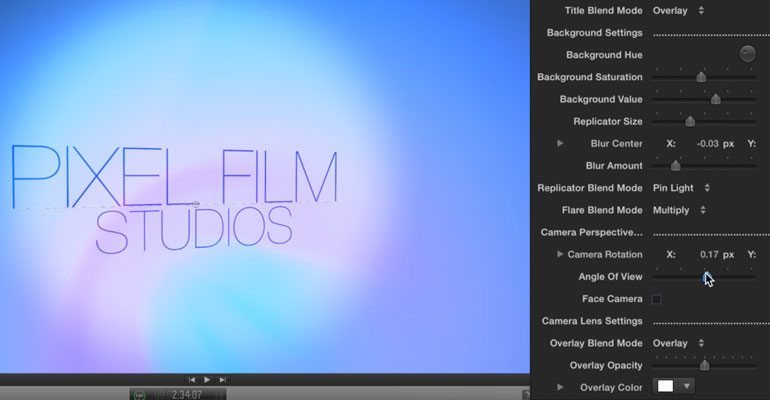Open the Overlay Blend Mode dropdown
770x400 pixels.
tap(678, 343)
